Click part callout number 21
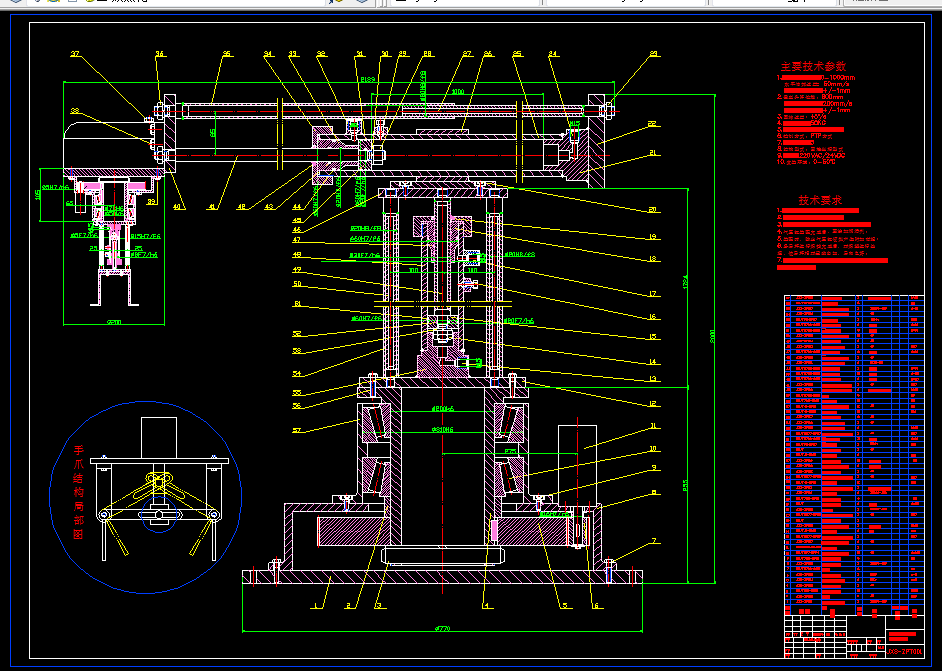 point(653,153)
